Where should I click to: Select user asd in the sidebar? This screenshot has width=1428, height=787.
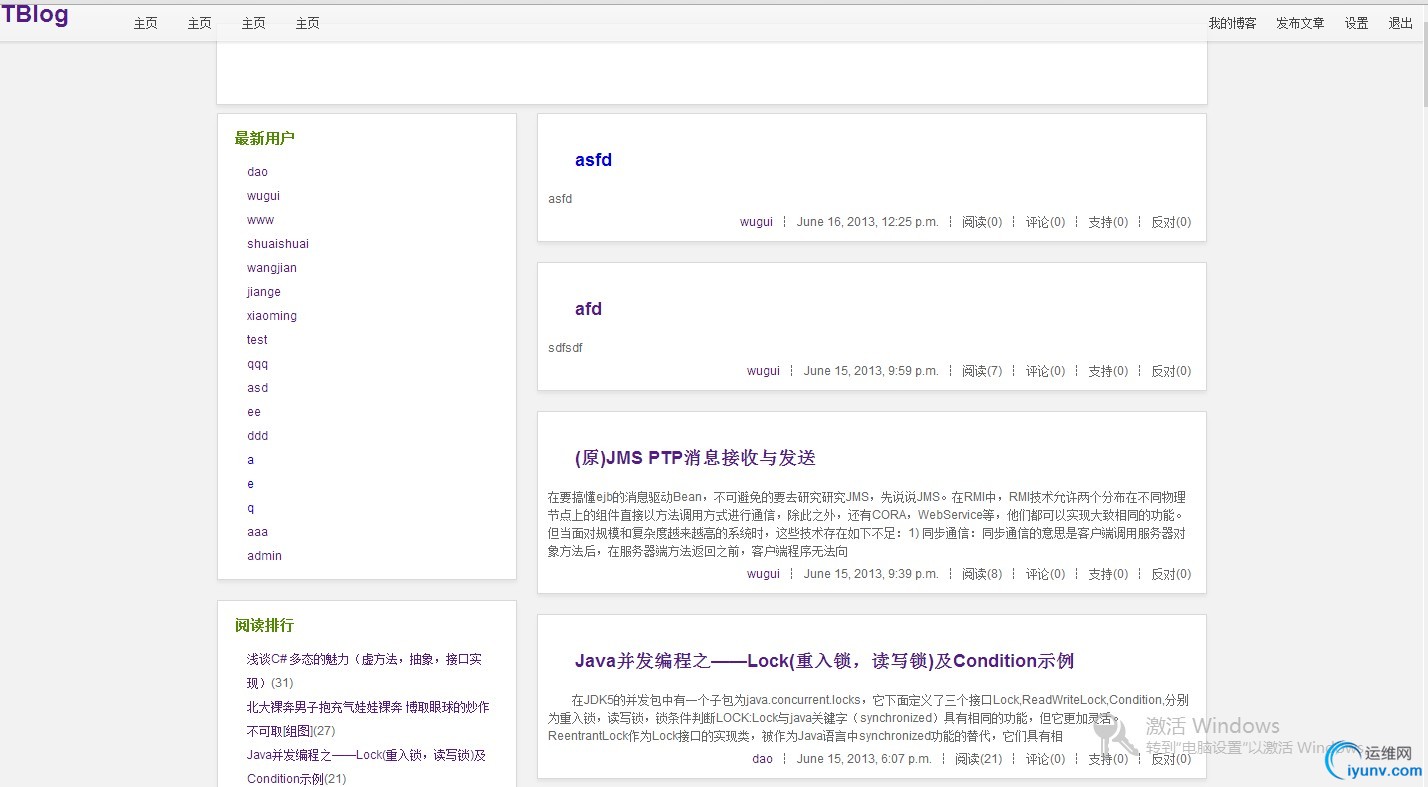(x=257, y=388)
